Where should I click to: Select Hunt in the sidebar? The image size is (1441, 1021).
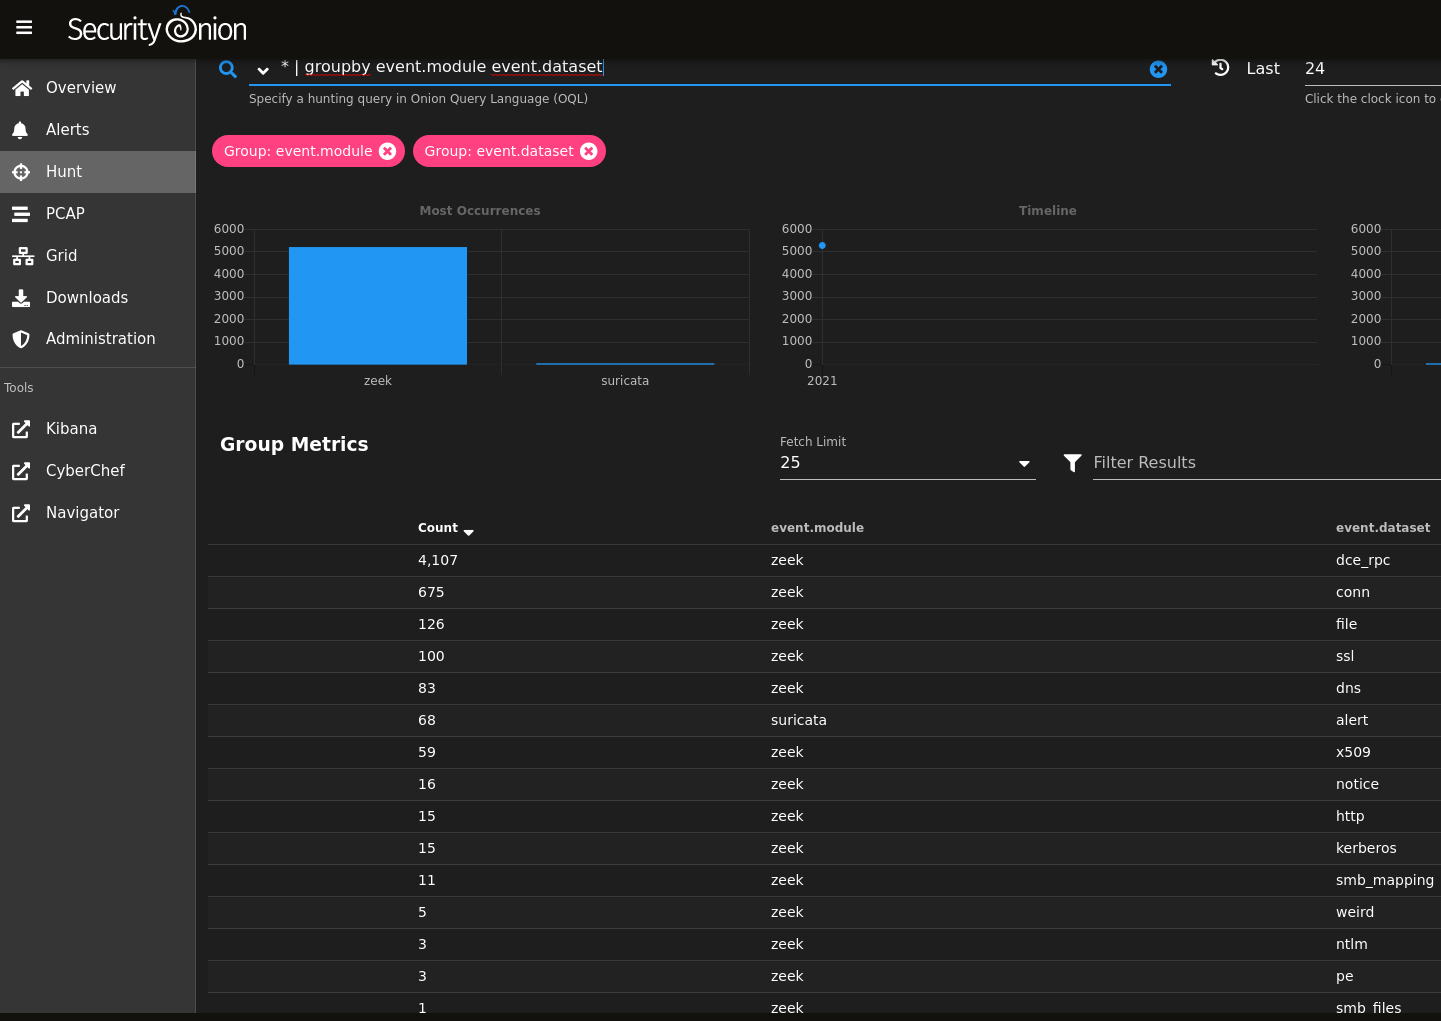point(98,172)
